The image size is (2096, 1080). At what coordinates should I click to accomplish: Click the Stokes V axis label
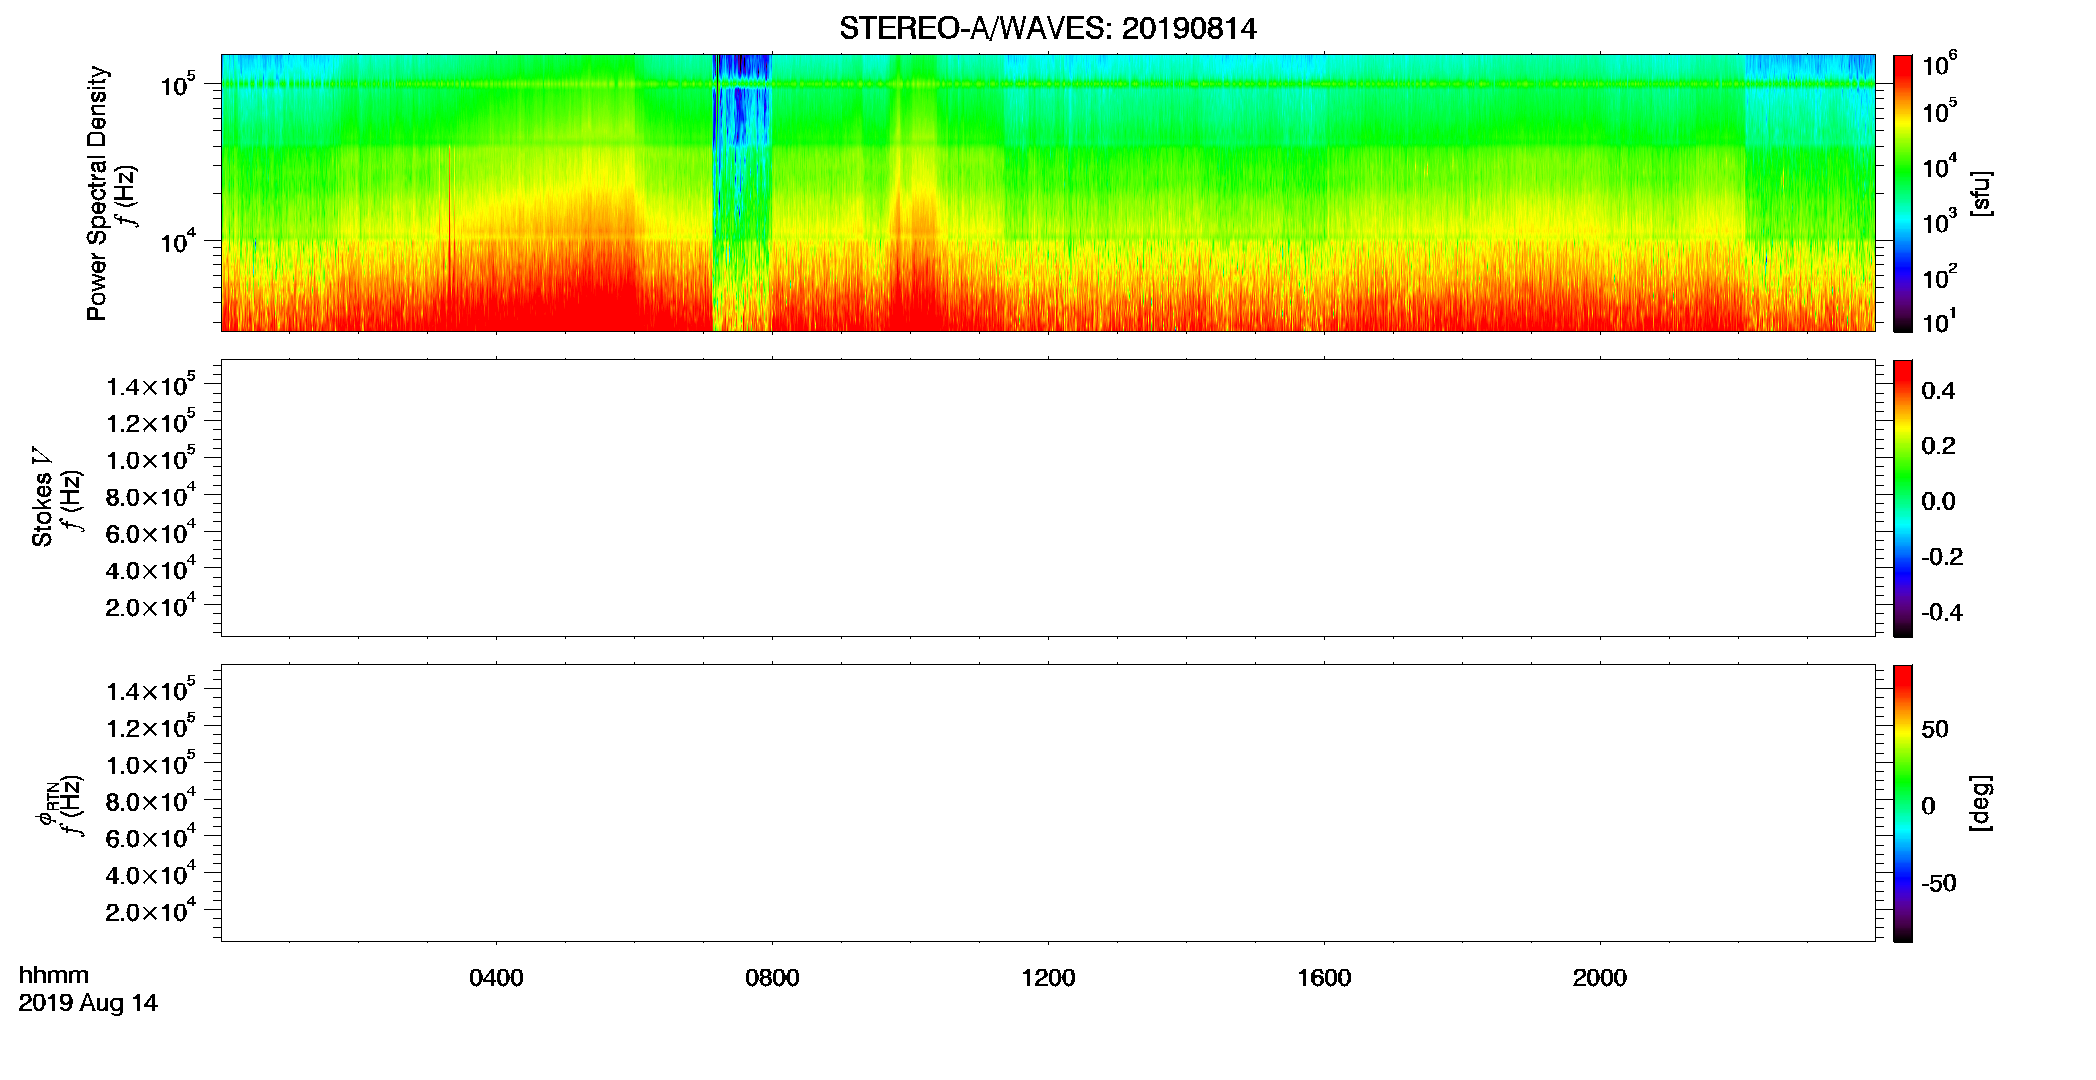click(x=42, y=497)
